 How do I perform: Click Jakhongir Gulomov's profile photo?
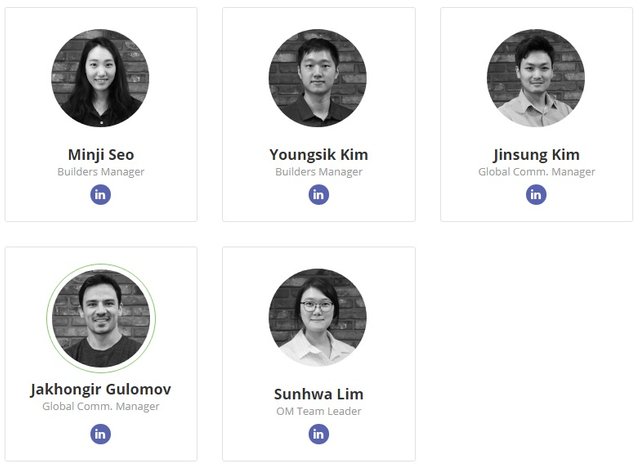tap(100, 317)
